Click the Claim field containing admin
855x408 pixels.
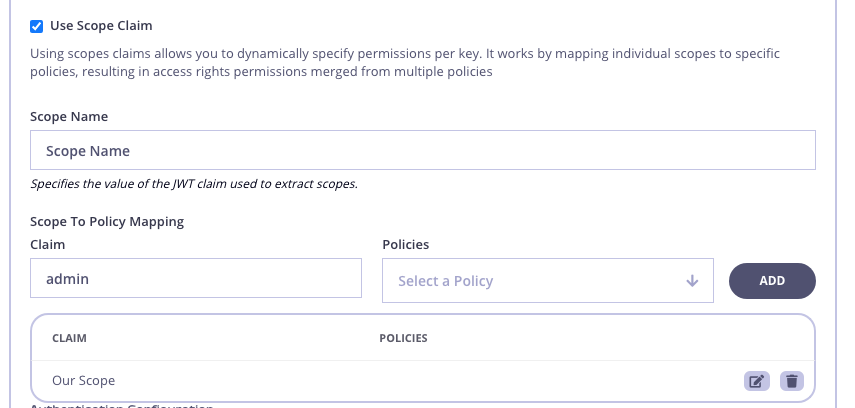pyautogui.click(x=196, y=279)
